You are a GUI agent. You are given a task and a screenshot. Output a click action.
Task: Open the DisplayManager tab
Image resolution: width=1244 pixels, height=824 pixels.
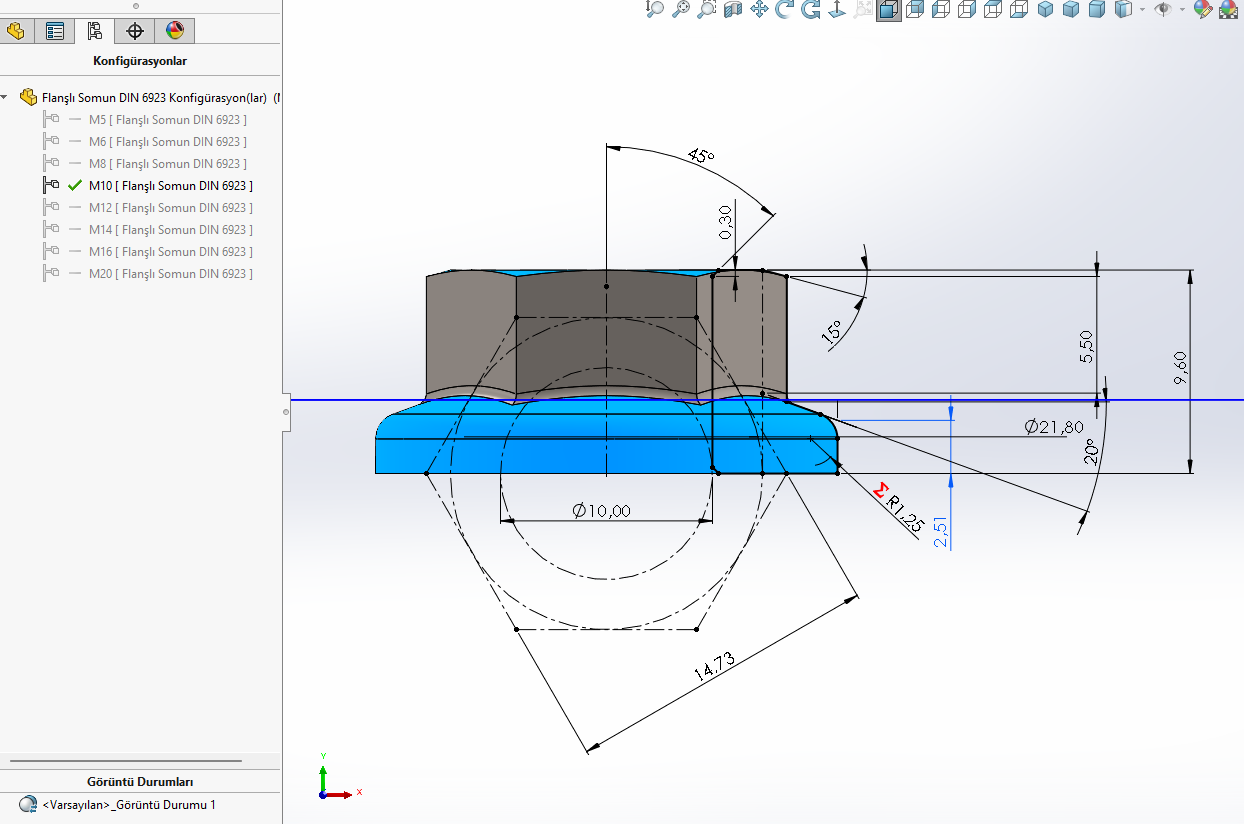[175, 31]
